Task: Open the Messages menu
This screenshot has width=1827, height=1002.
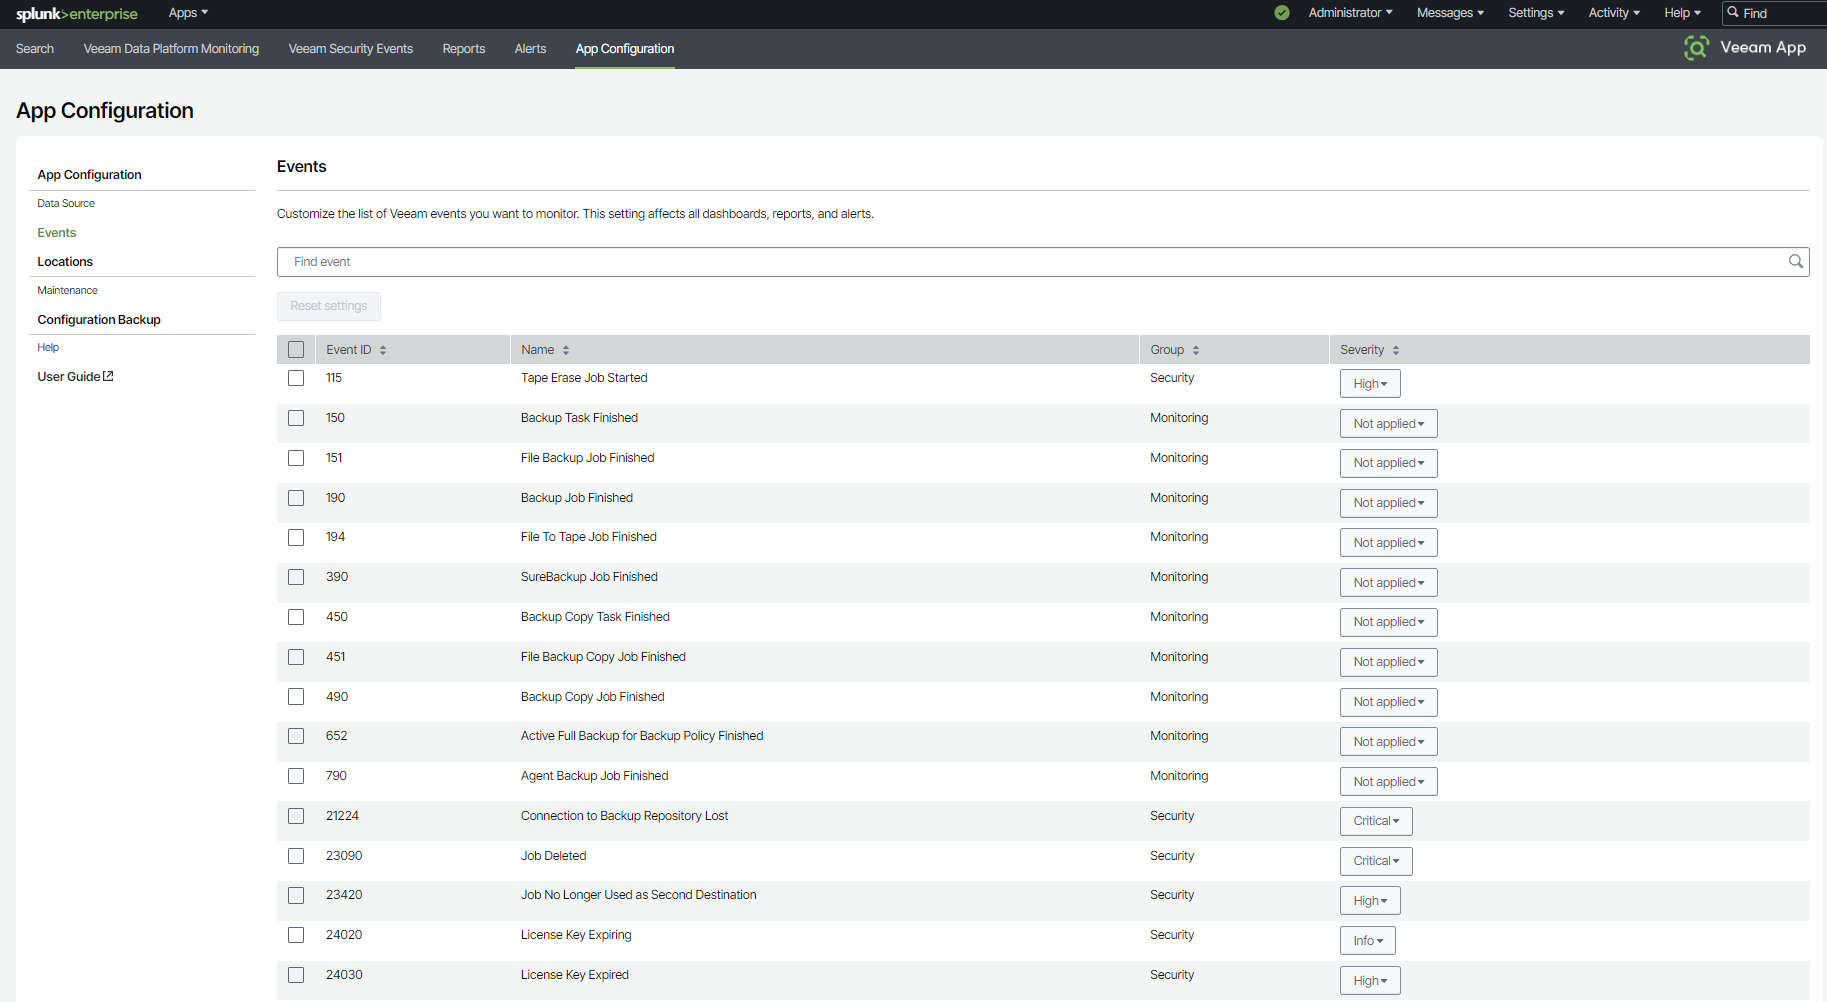Action: (x=1450, y=13)
